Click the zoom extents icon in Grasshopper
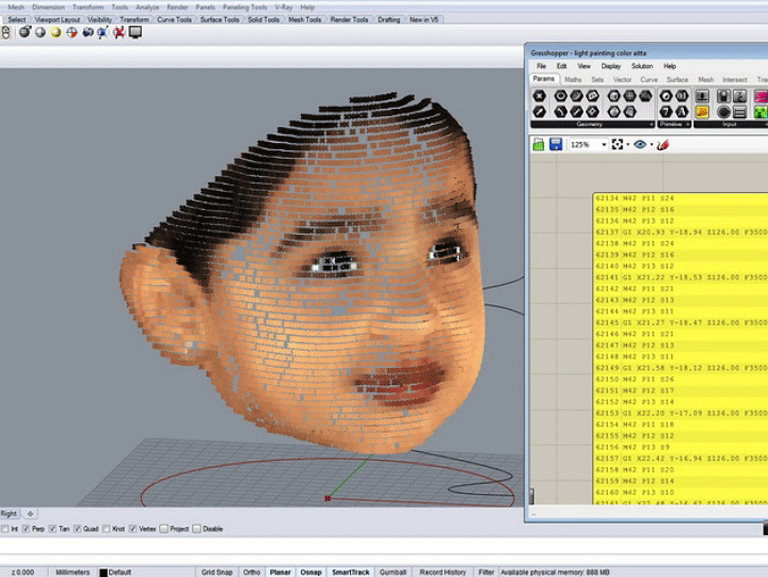Screen dimensions: 768x577 (618, 145)
